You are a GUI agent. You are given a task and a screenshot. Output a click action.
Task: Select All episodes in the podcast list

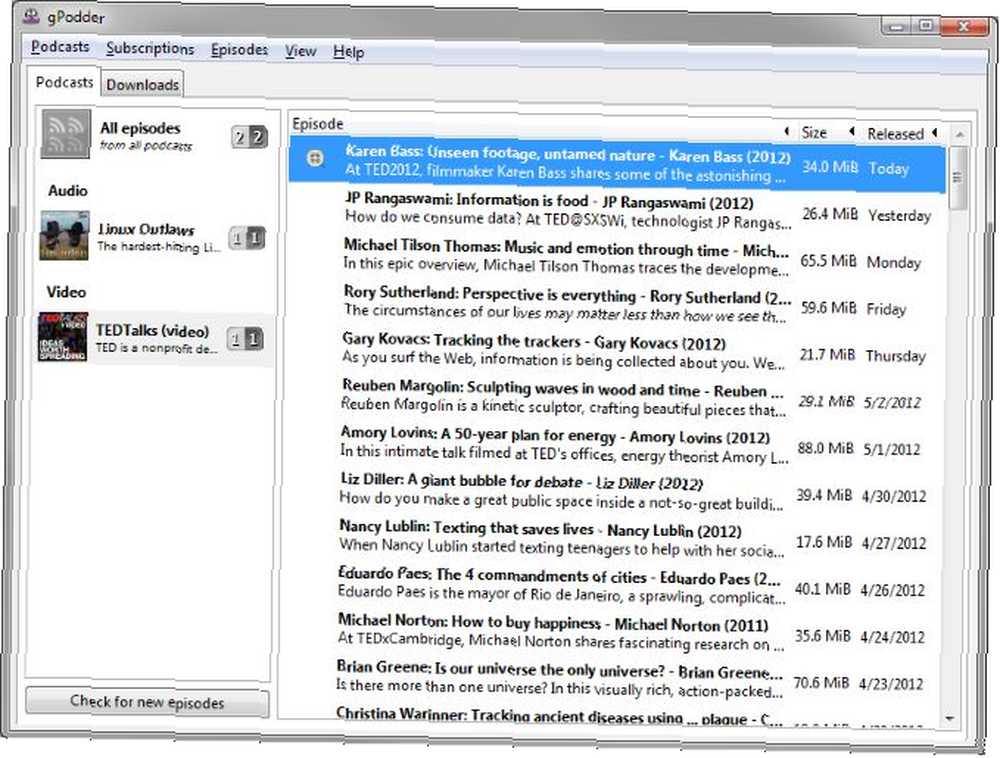[x=154, y=135]
